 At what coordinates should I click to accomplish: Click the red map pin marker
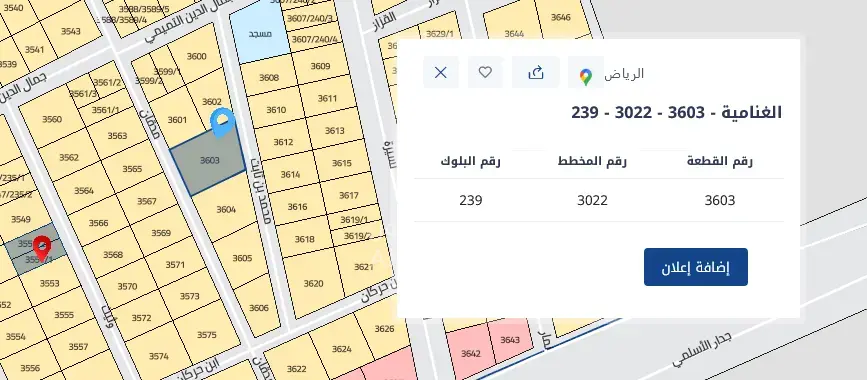coord(42,248)
